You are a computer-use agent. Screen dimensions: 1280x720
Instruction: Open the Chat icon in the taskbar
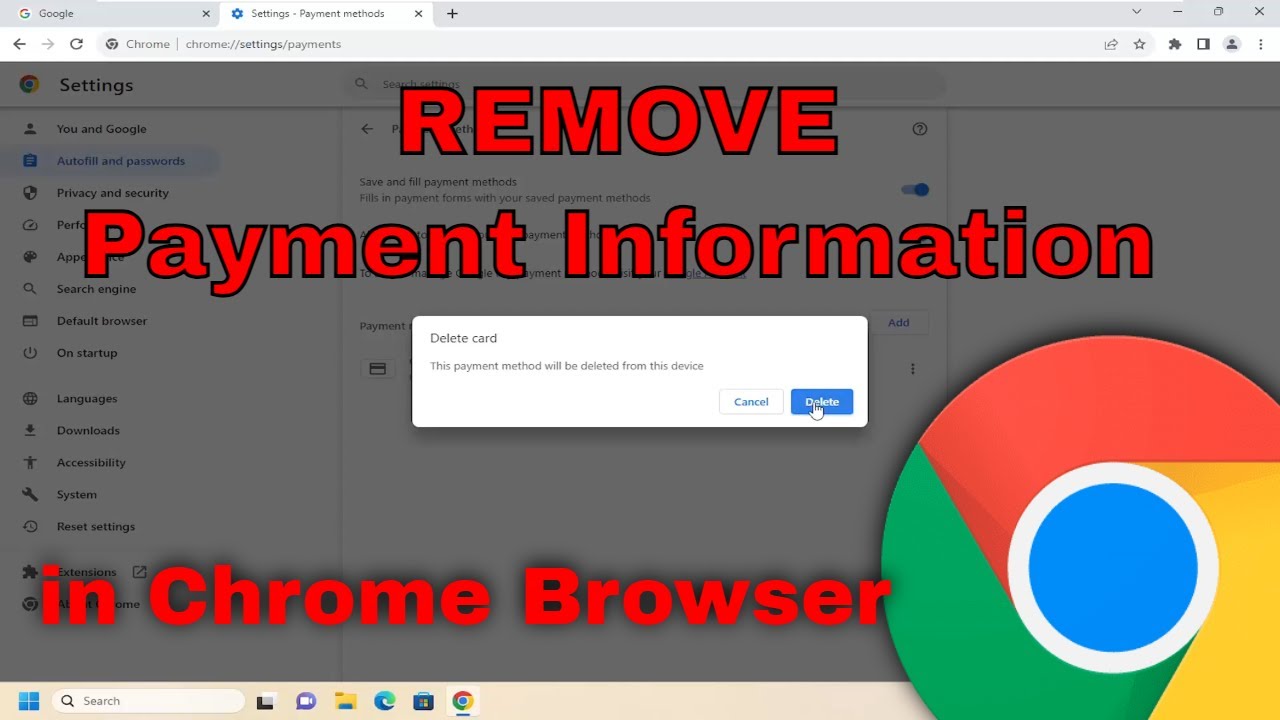tap(306, 701)
